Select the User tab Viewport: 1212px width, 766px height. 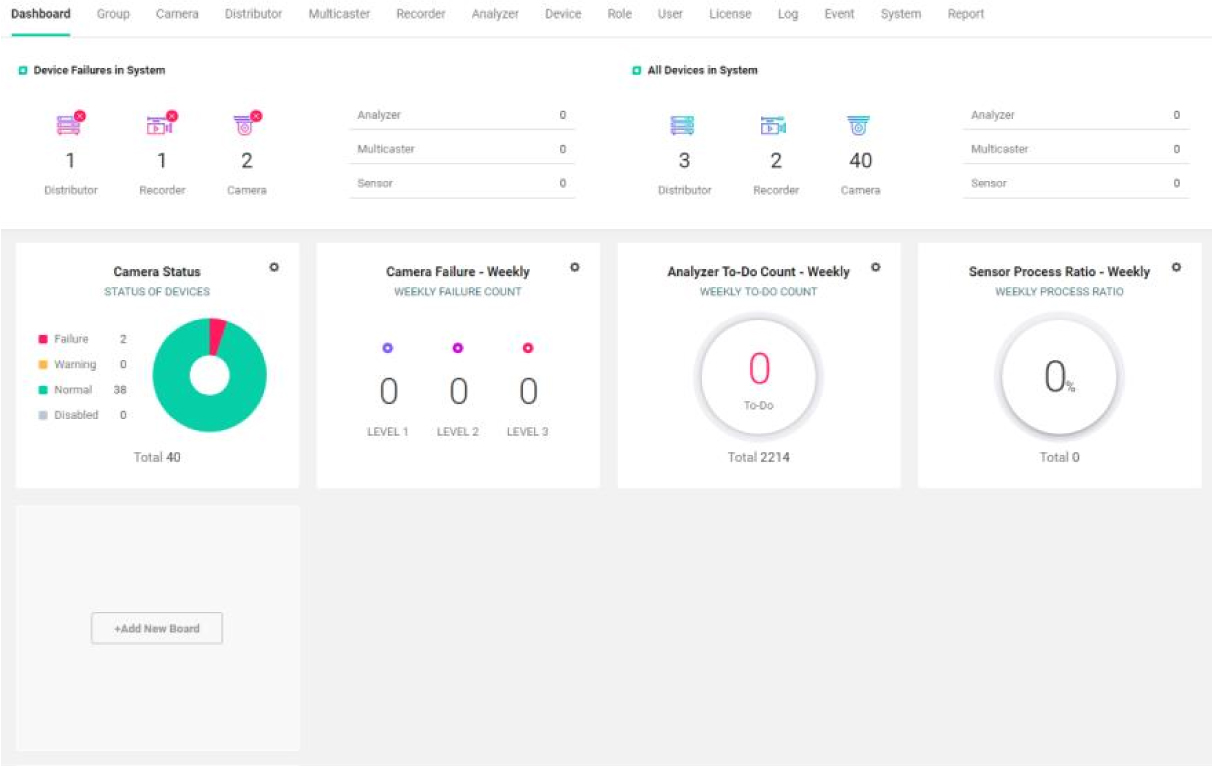(x=670, y=14)
